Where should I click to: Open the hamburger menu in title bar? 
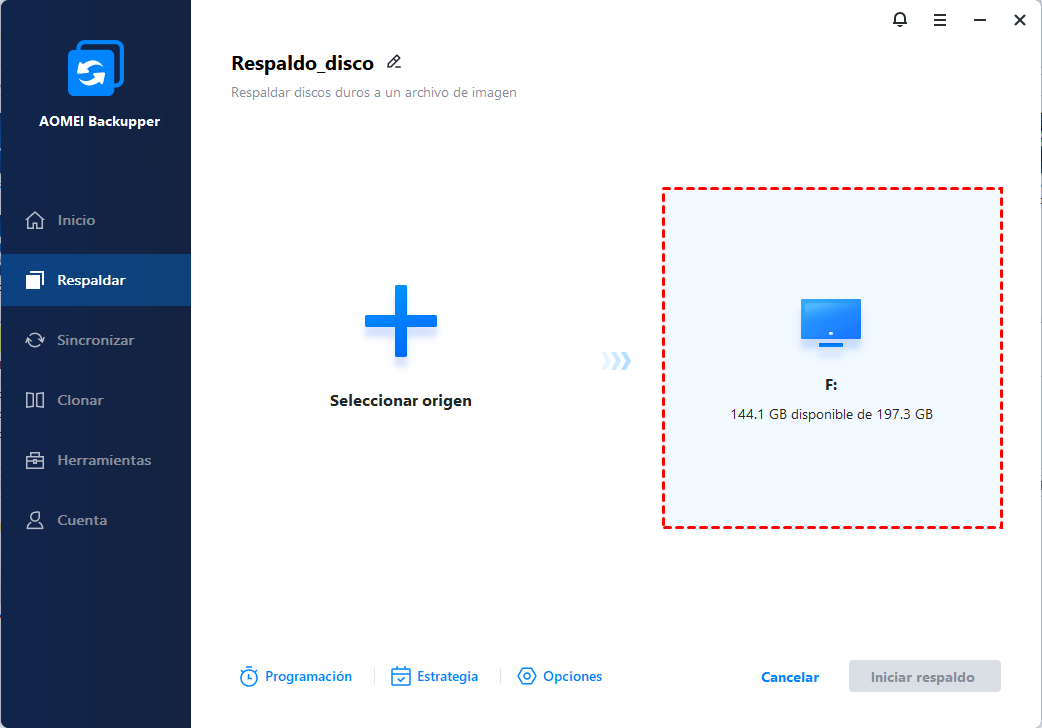940,20
